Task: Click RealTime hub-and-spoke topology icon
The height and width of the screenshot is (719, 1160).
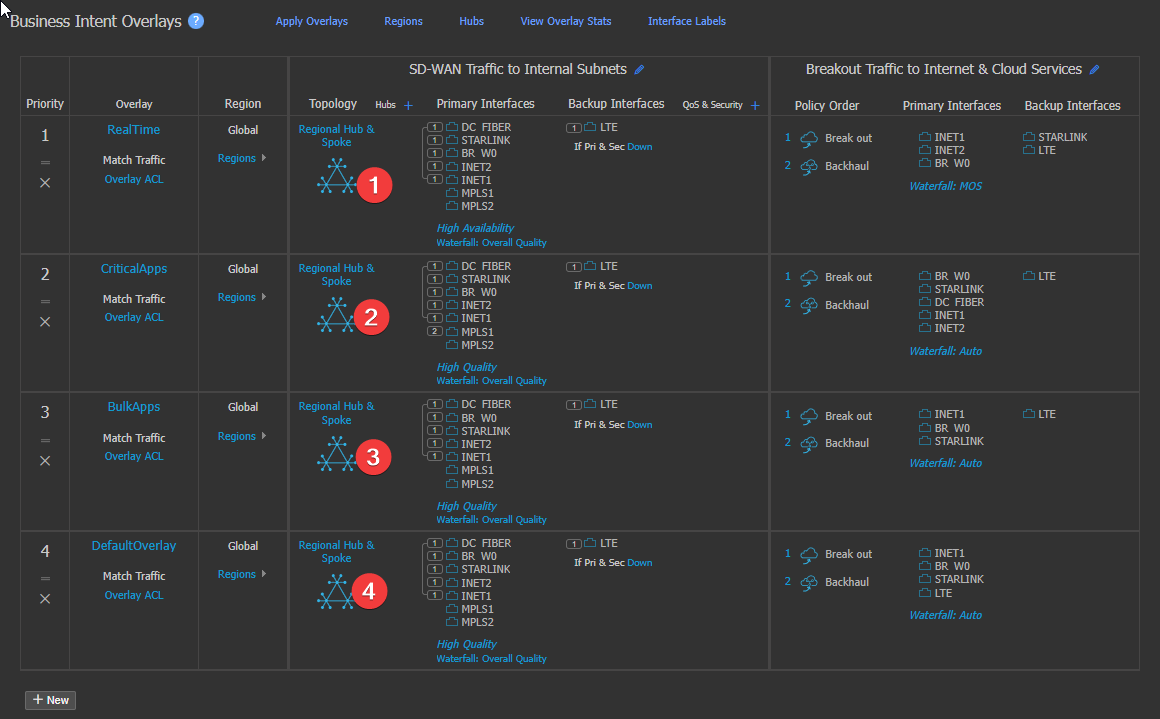Action: [337, 177]
